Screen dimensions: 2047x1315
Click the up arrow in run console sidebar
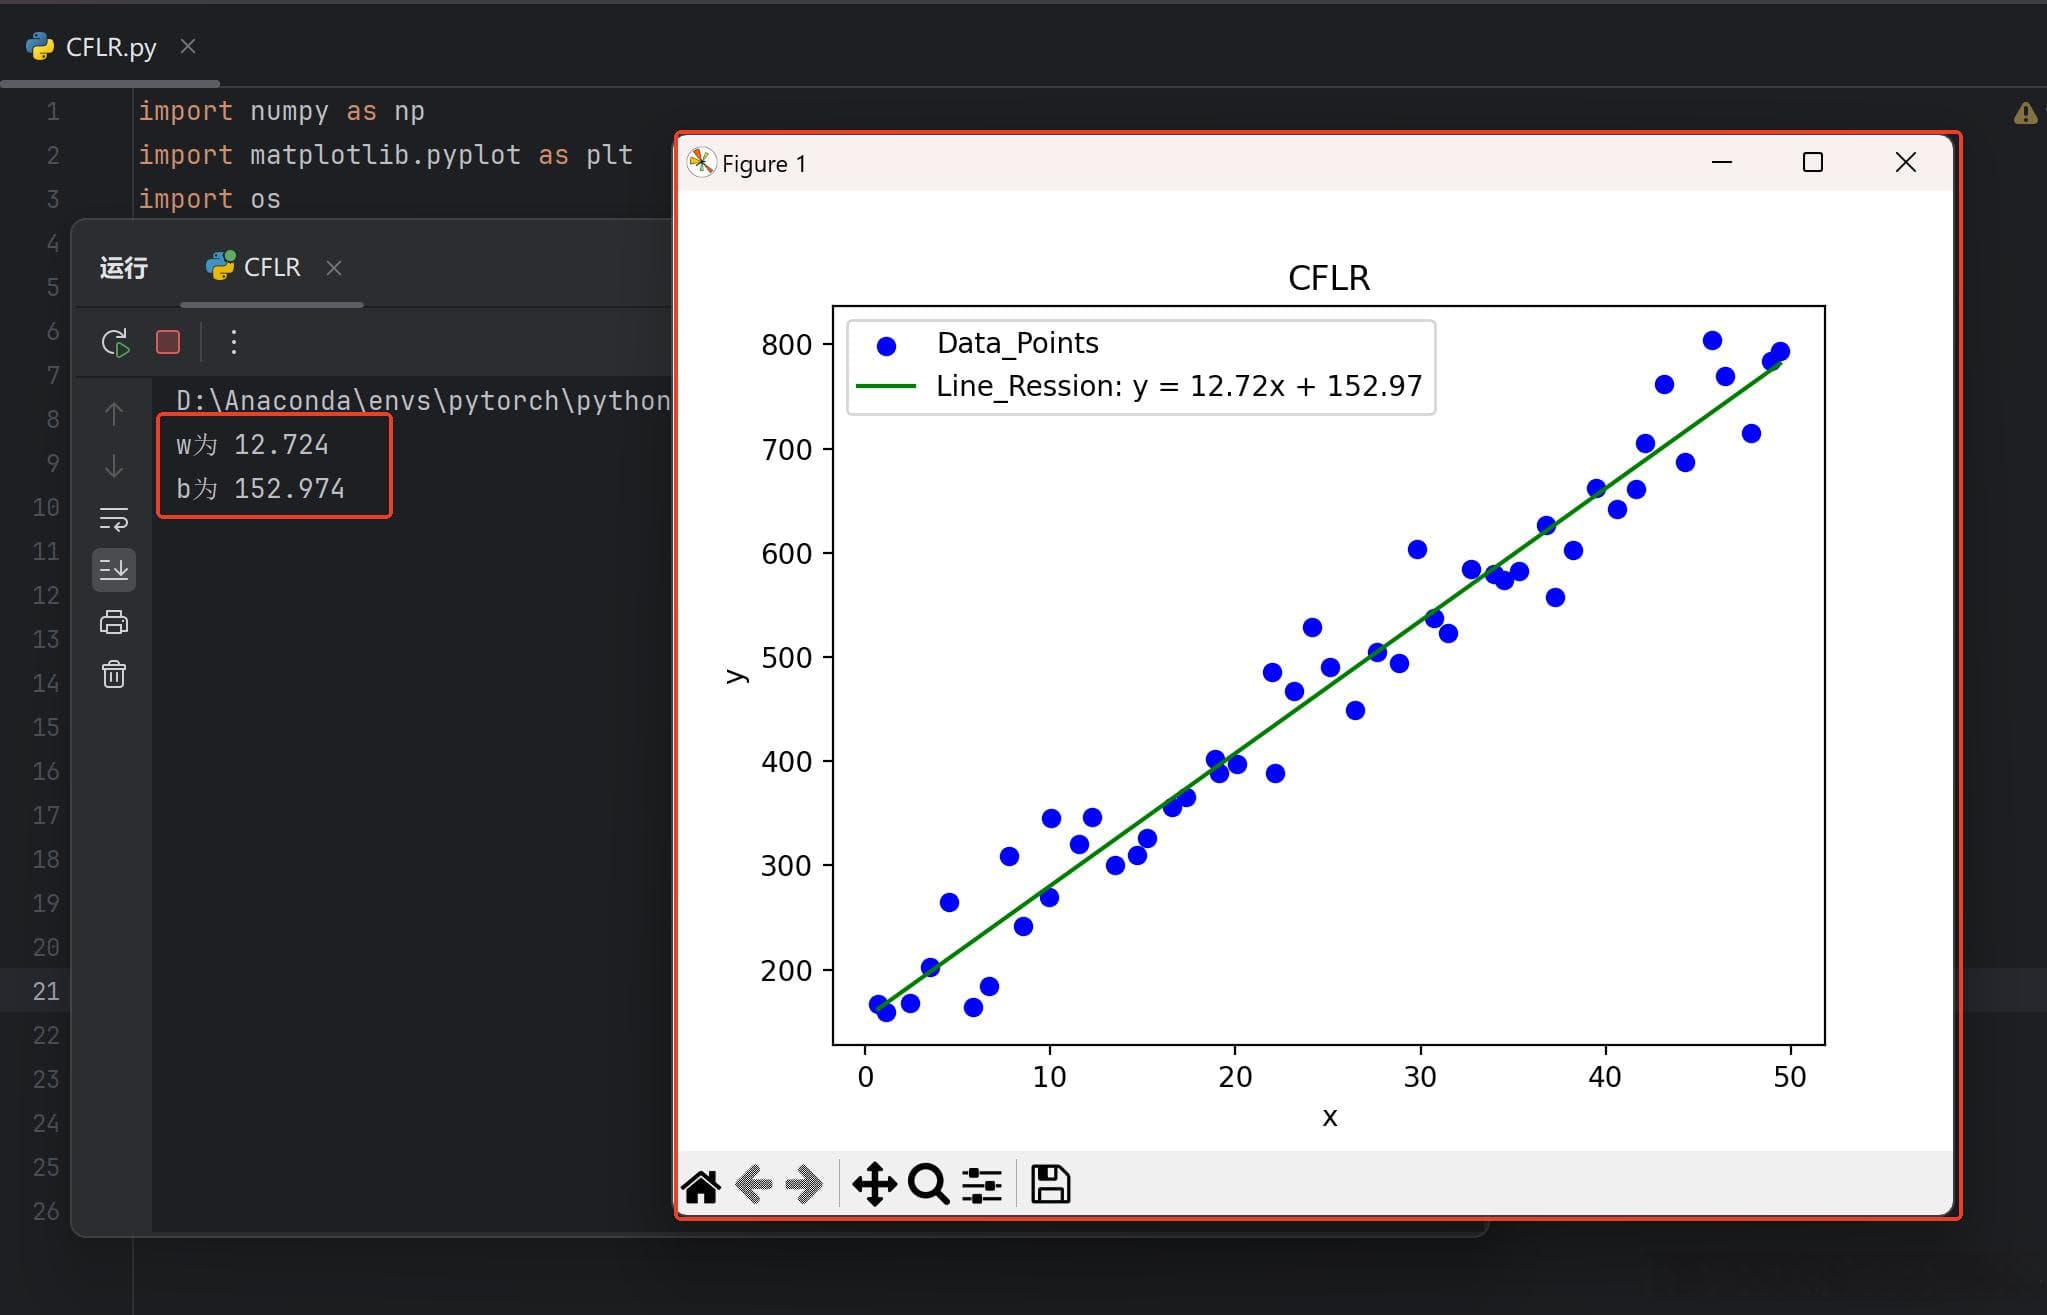click(114, 414)
